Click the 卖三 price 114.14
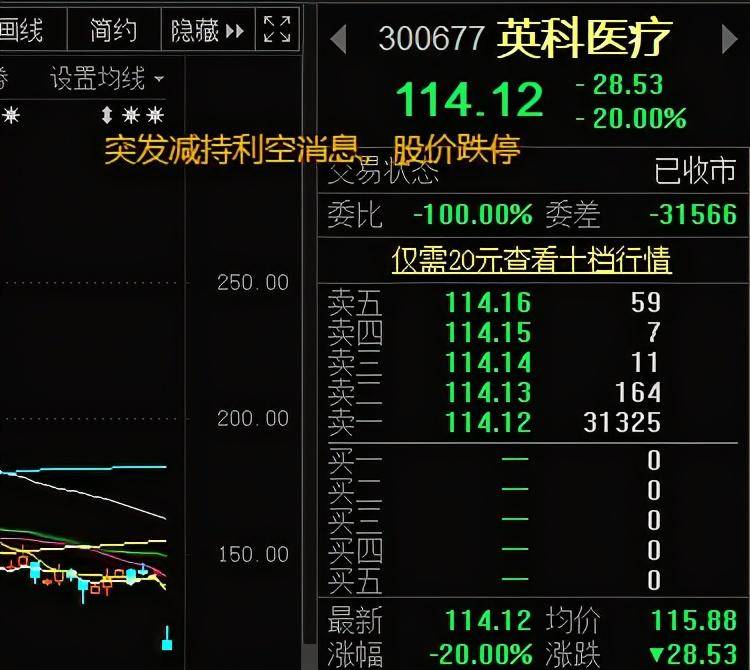750x670 pixels. click(488, 362)
